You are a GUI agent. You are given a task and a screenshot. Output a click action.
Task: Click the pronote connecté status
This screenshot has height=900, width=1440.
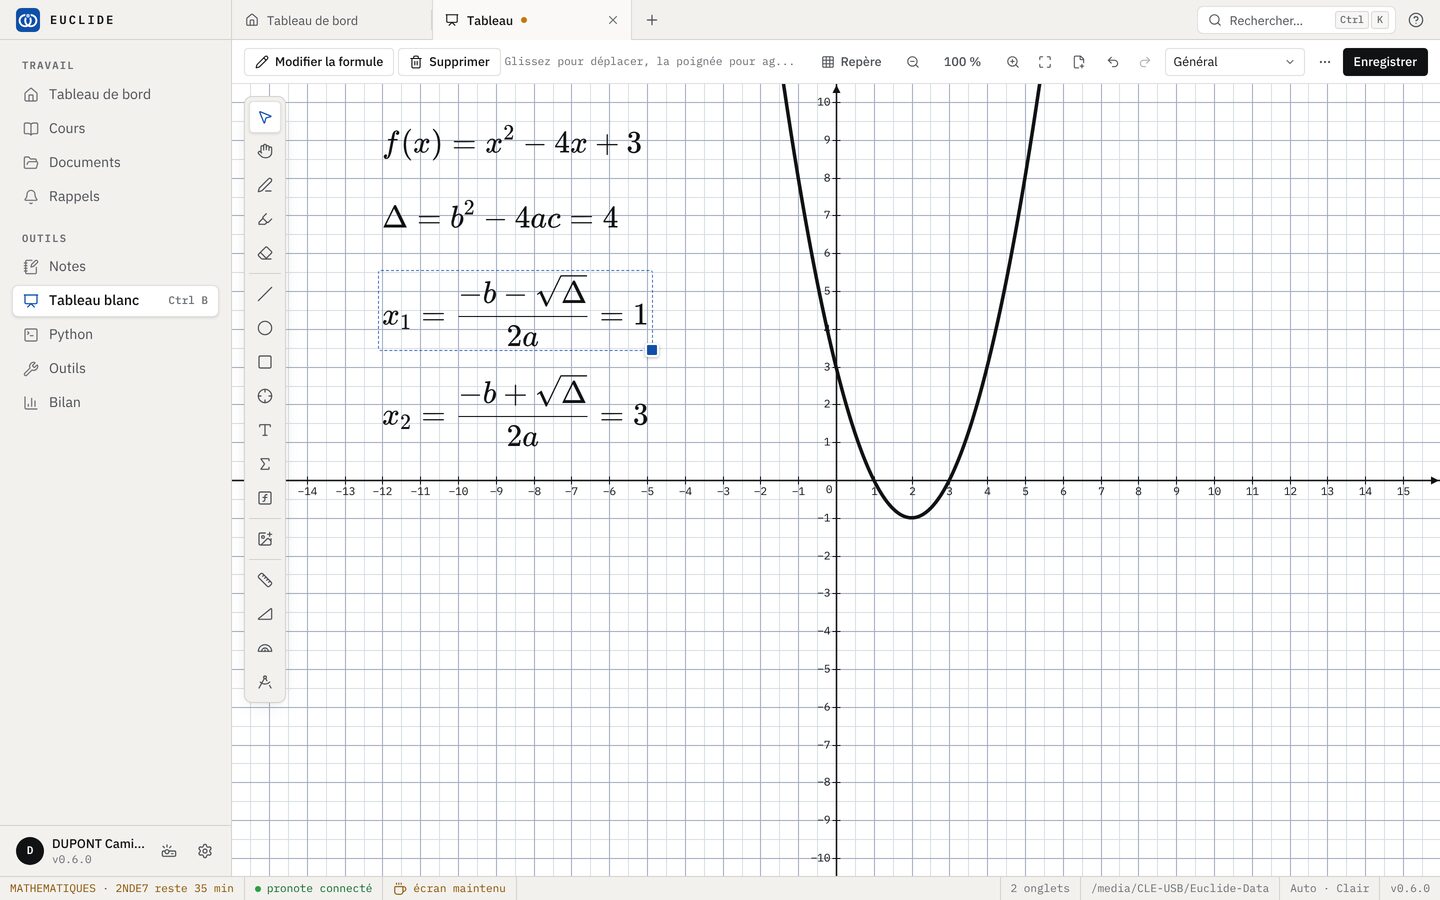click(x=313, y=888)
